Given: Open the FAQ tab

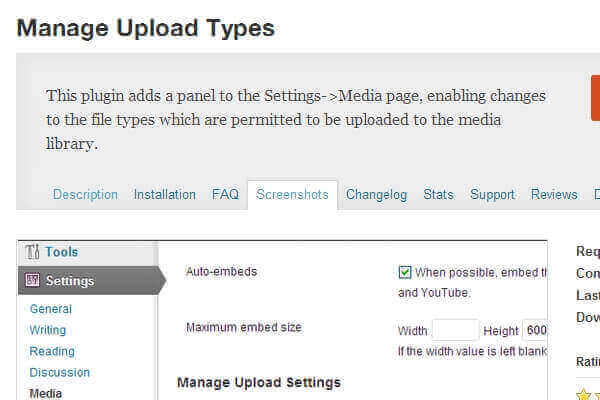Looking at the screenshot, I should [x=225, y=195].
